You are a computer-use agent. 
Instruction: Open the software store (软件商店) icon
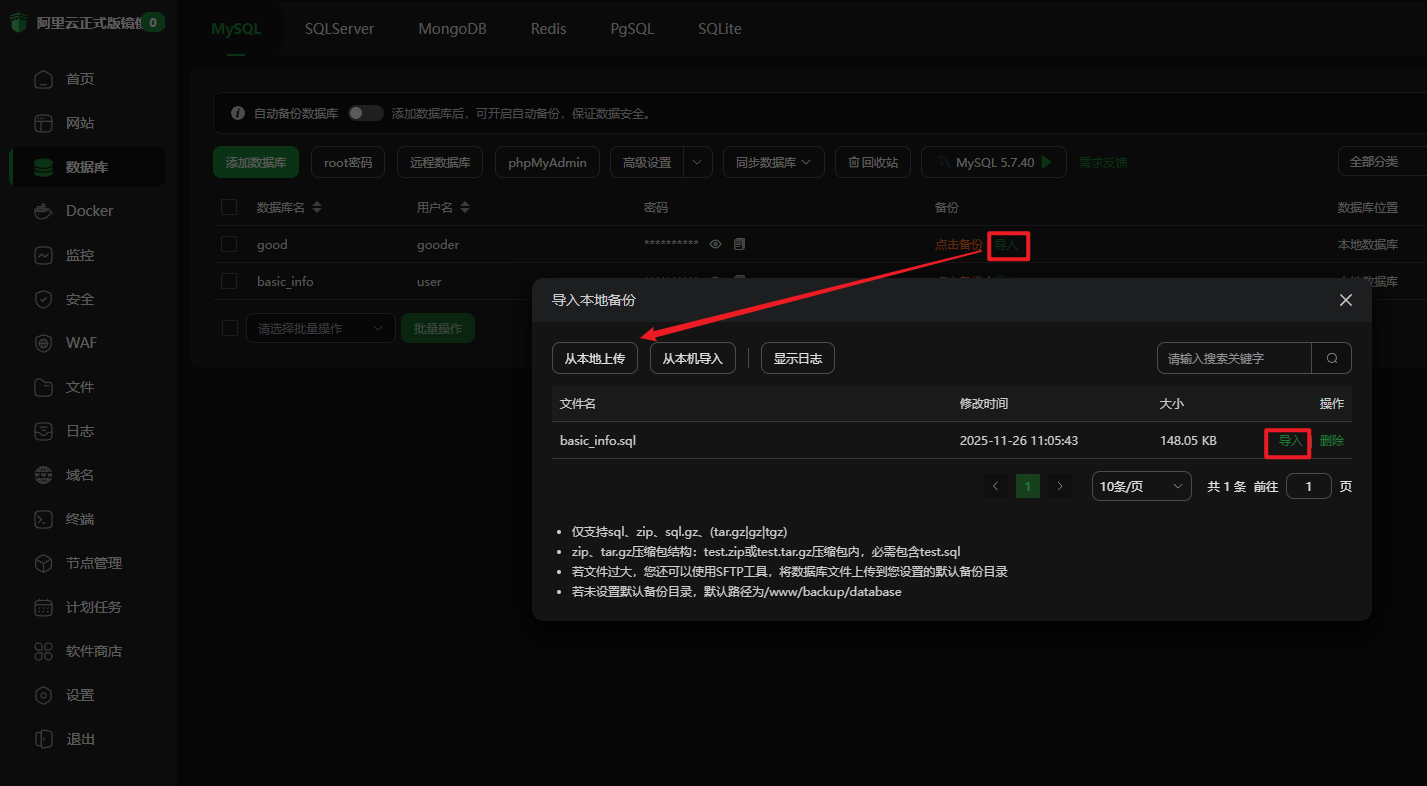[x=43, y=651]
